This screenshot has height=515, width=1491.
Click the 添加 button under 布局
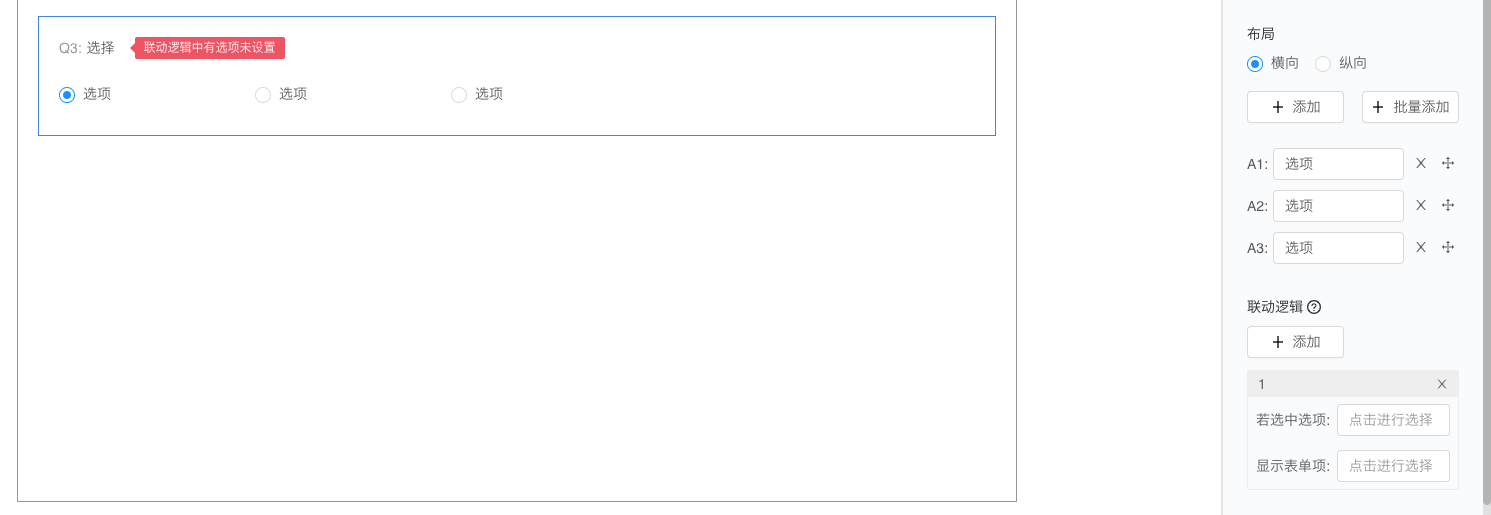pos(1295,107)
